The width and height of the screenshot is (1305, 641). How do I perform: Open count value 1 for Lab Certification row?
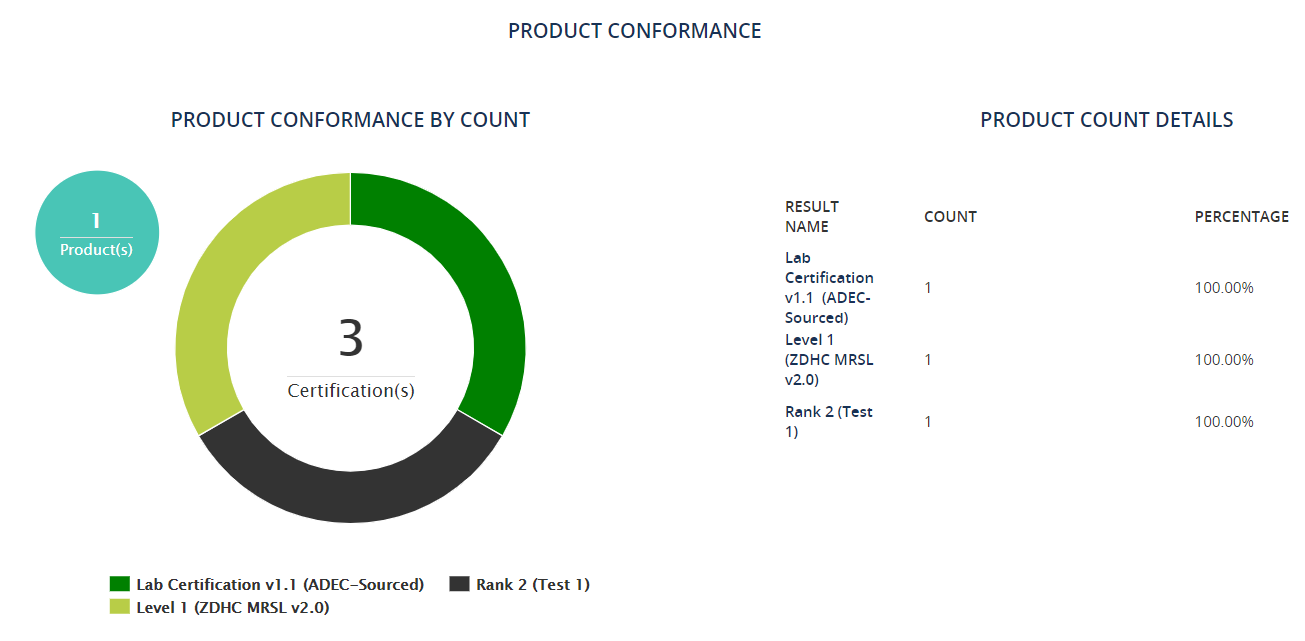pyautogui.click(x=928, y=288)
